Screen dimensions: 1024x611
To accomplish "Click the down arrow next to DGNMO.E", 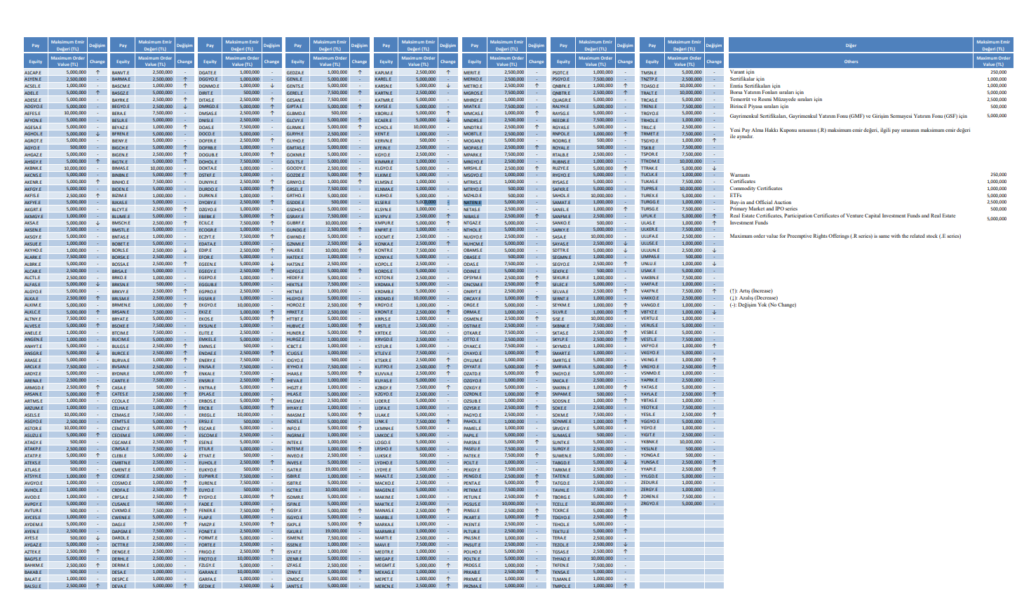I will (x=272, y=86).
